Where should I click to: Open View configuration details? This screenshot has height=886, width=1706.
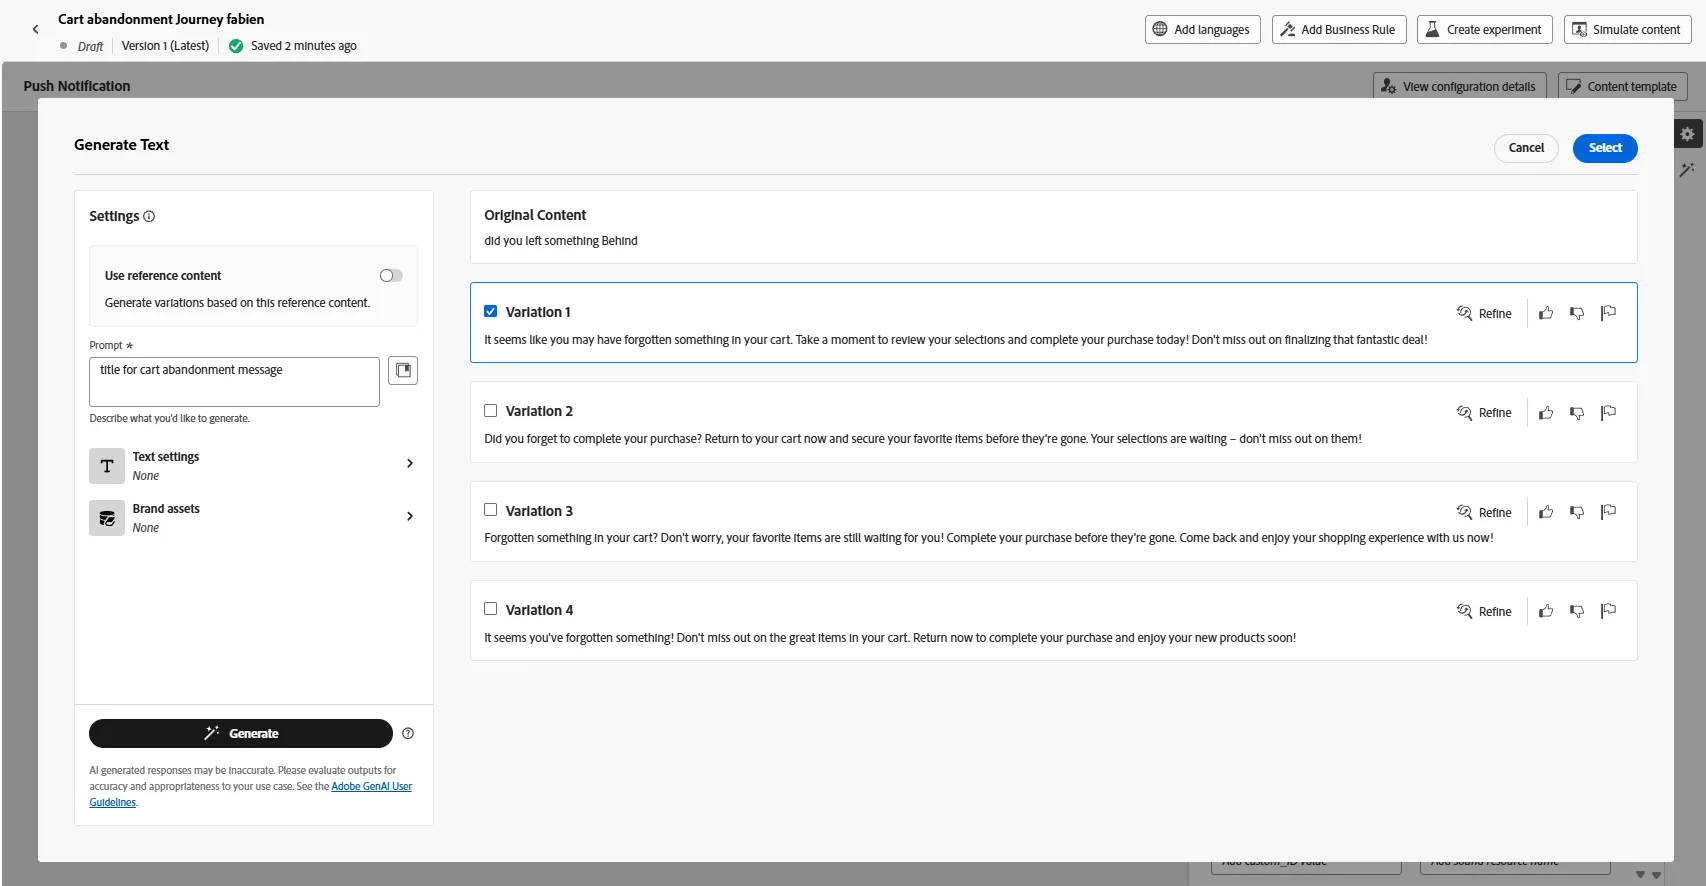pos(1460,87)
